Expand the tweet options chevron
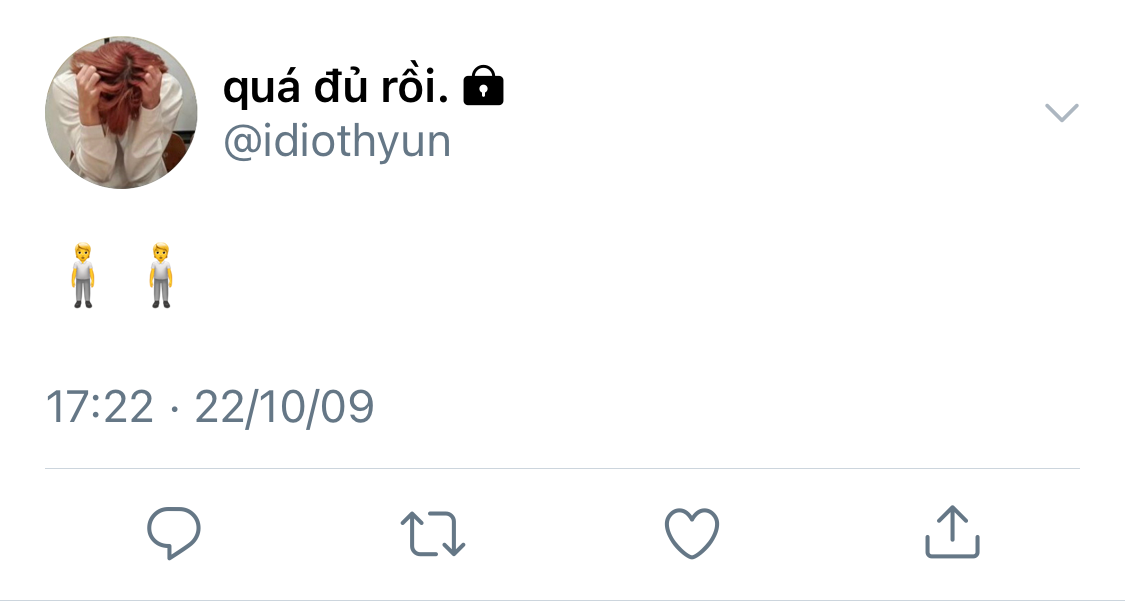Image resolution: width=1125 pixels, height=601 pixels. pos(1062,113)
